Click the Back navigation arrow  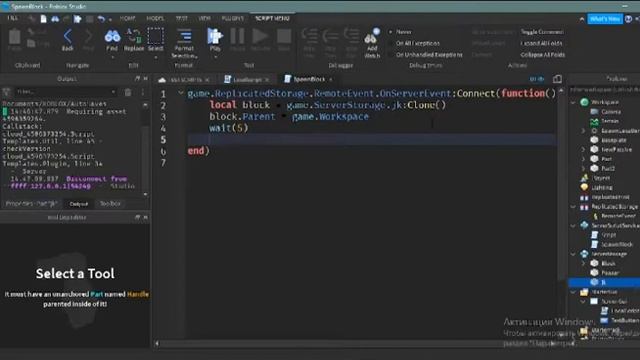pos(67,37)
